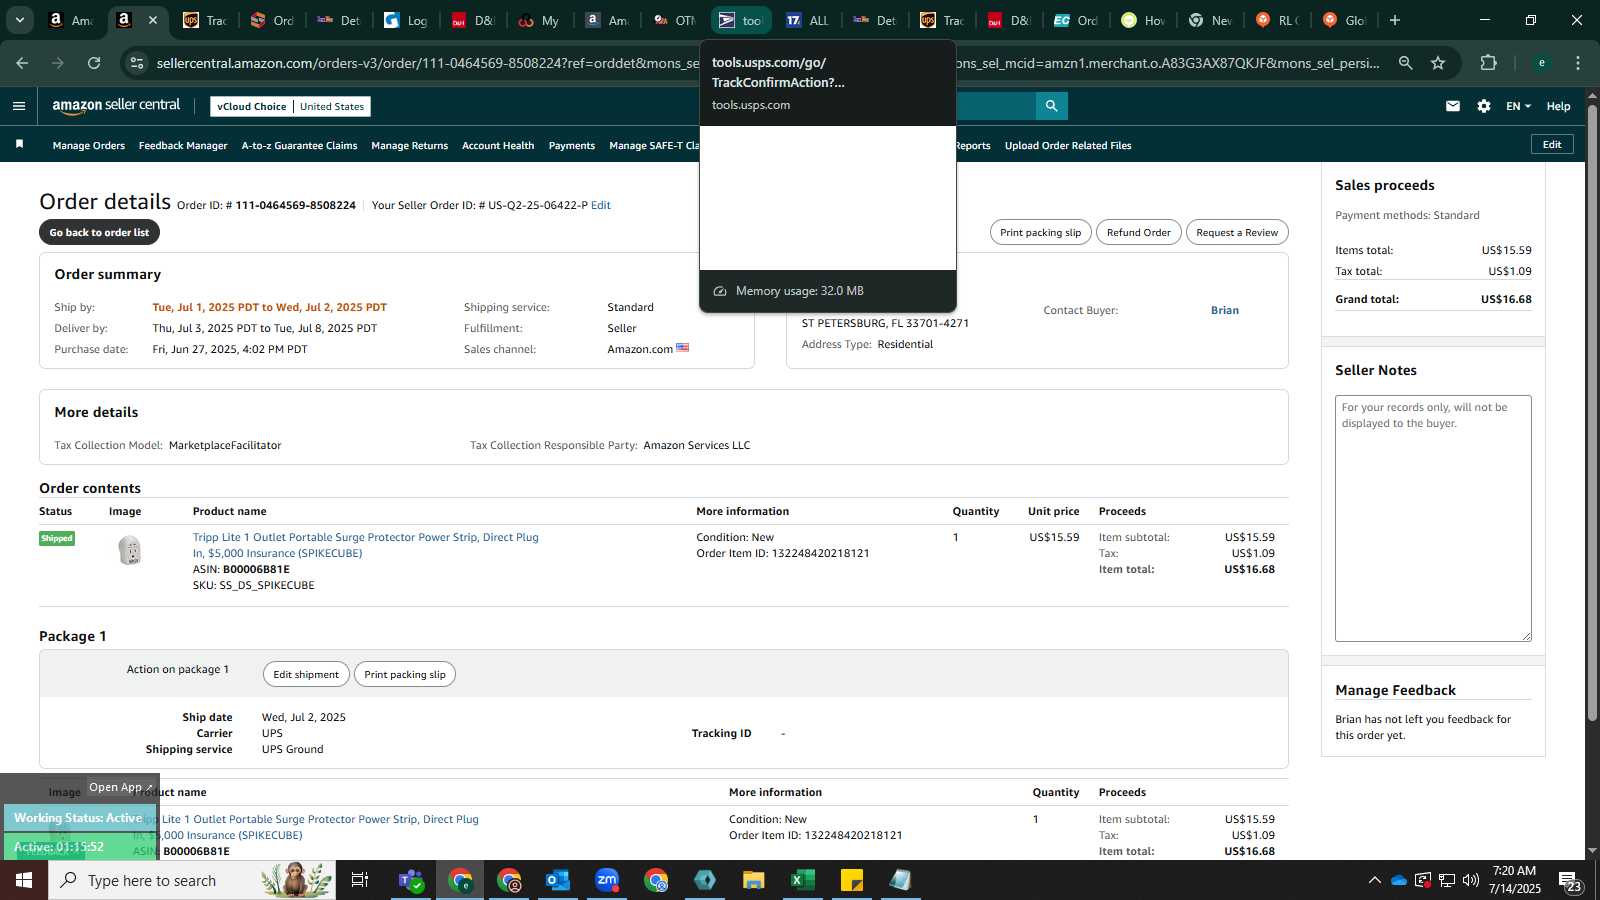This screenshot has height=900, width=1600.
Task: Open A-to-z Guarantee Claims menu
Action: point(299,146)
